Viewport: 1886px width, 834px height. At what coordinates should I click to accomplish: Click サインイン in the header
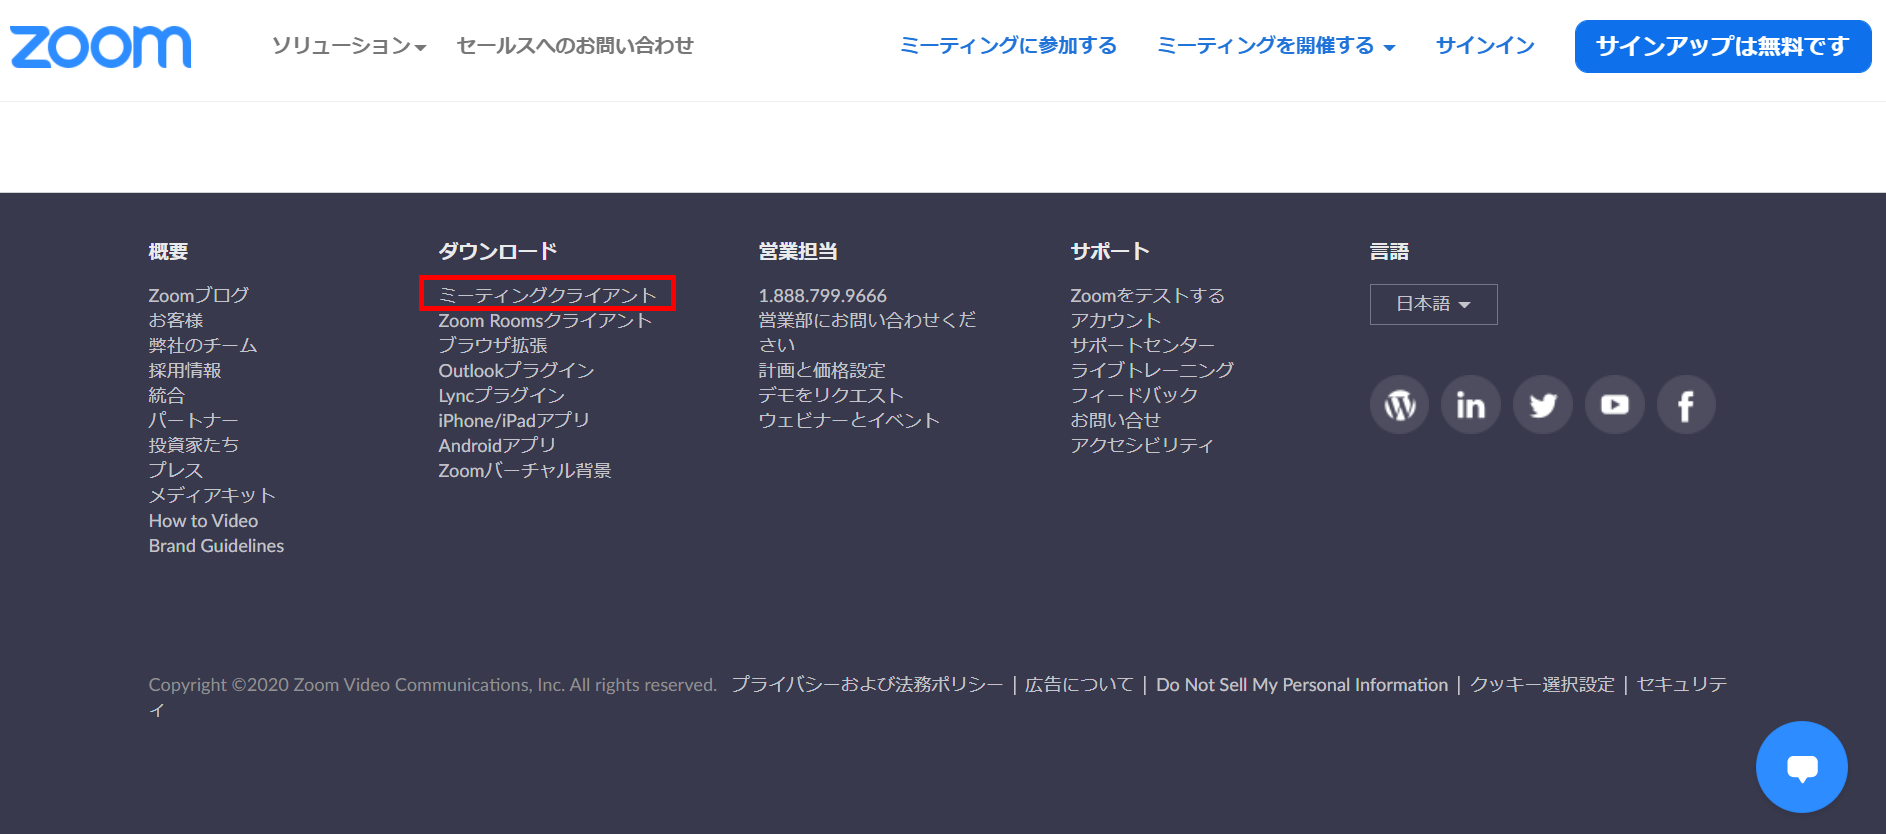tap(1485, 46)
